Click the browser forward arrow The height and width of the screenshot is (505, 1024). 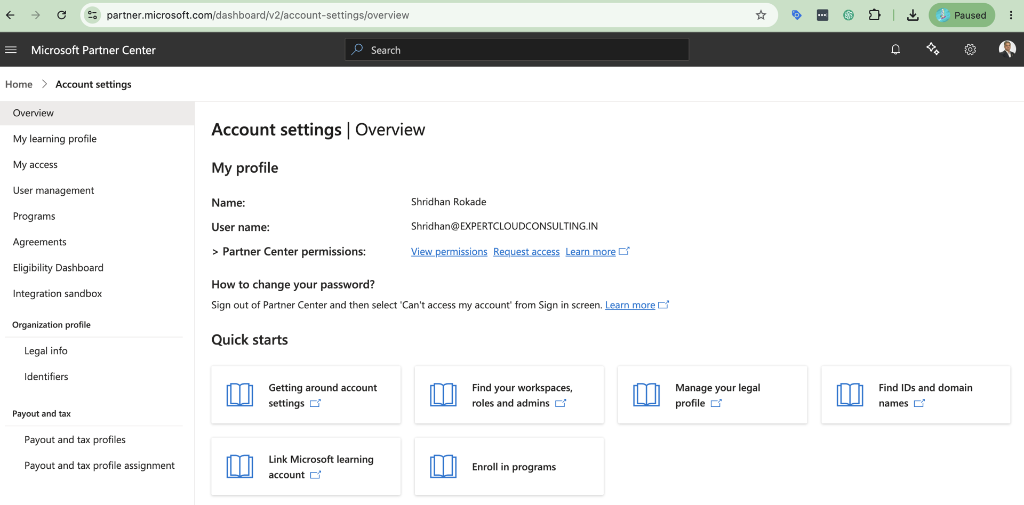tap(35, 15)
